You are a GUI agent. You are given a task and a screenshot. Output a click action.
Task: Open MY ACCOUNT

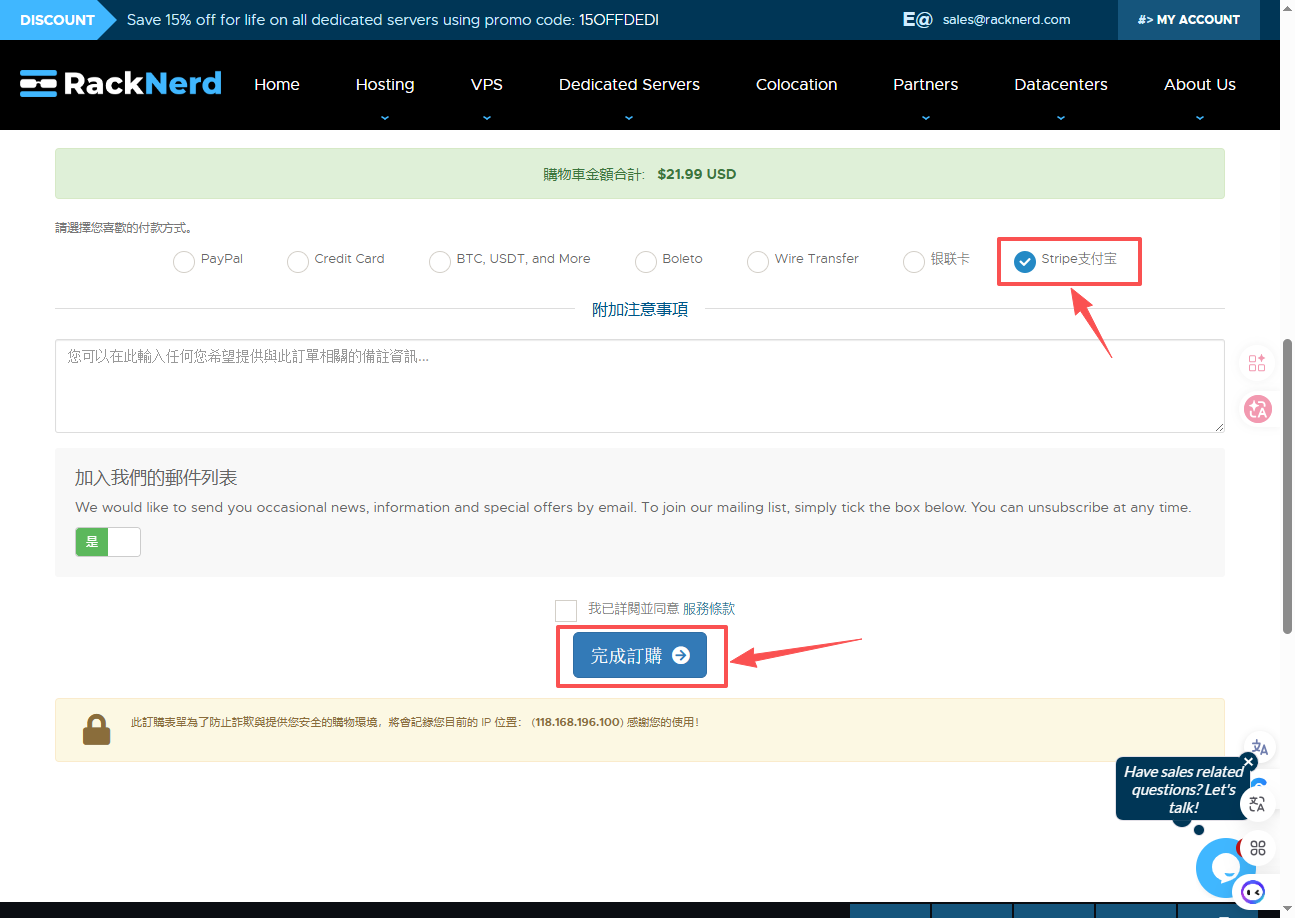1189,20
